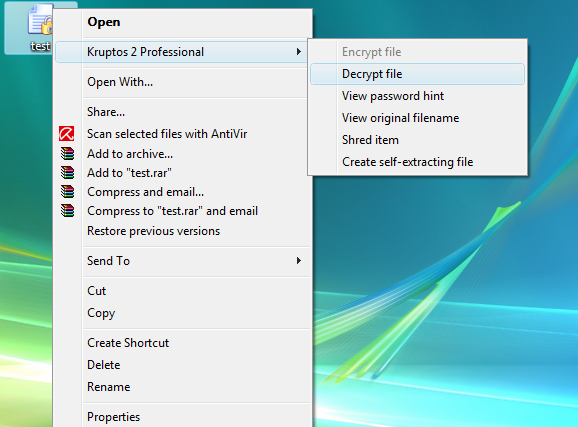Click WinRAR icon beside Add to "test.rar"

67,173
